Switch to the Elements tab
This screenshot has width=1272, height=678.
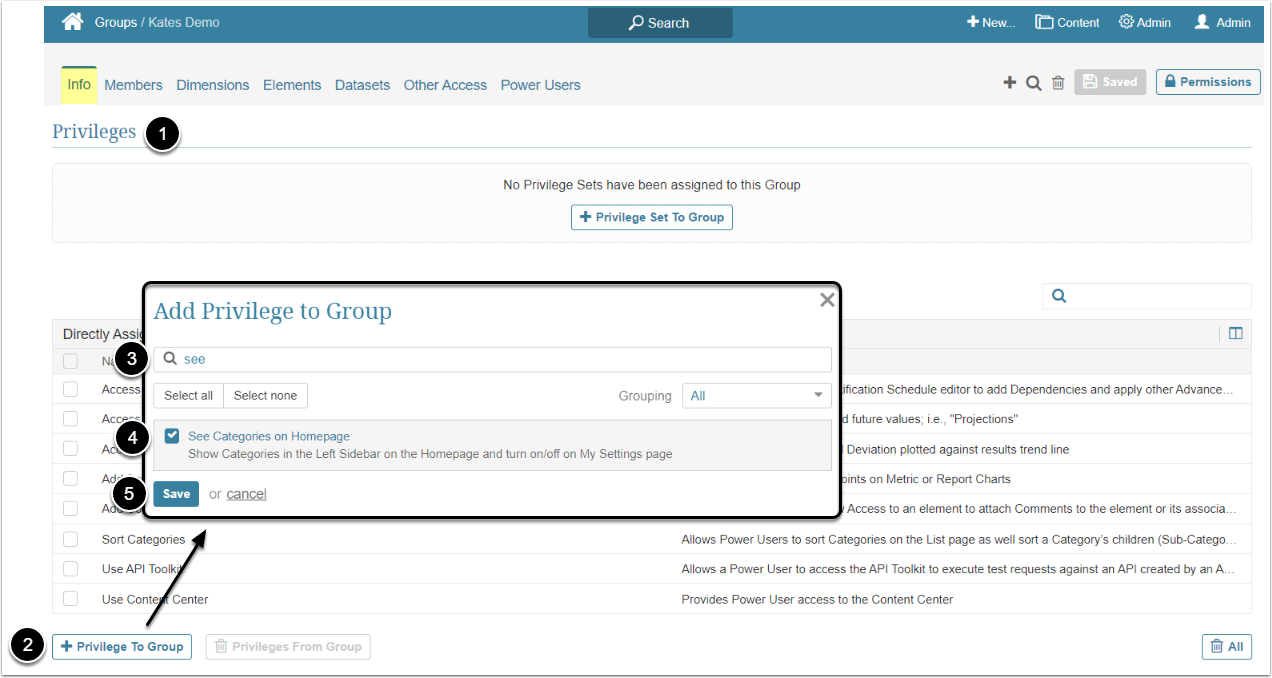pos(292,85)
